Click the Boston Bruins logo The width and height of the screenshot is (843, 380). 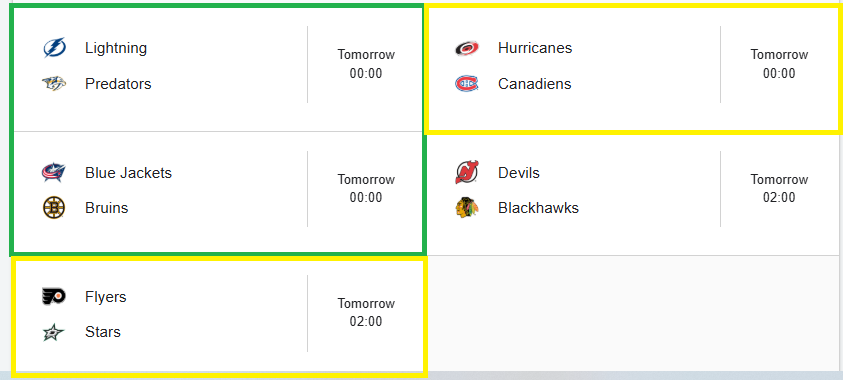pyautogui.click(x=54, y=208)
